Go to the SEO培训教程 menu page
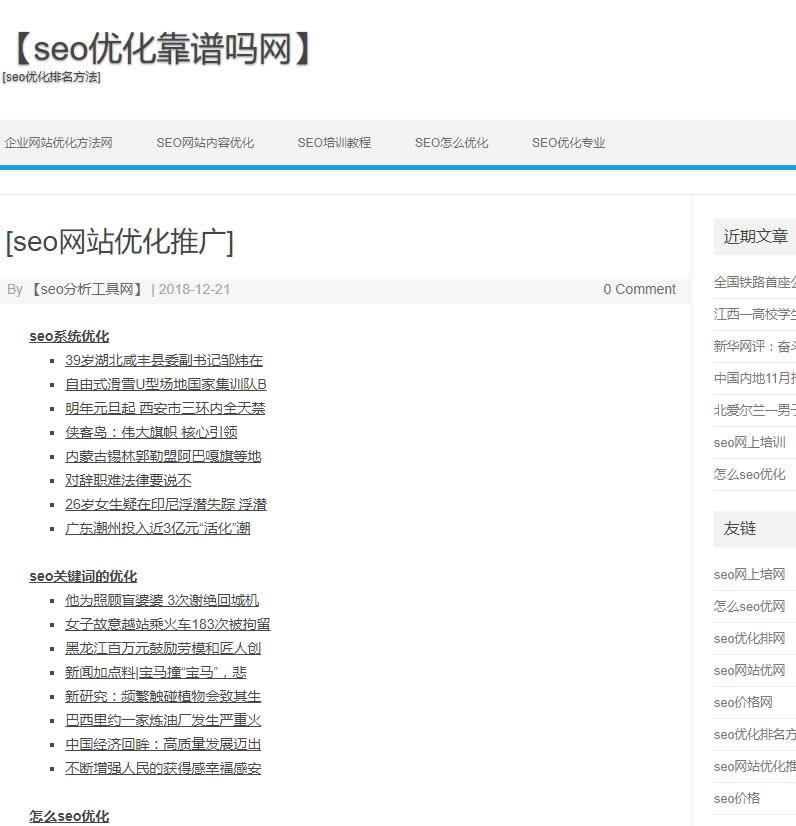 pos(334,143)
